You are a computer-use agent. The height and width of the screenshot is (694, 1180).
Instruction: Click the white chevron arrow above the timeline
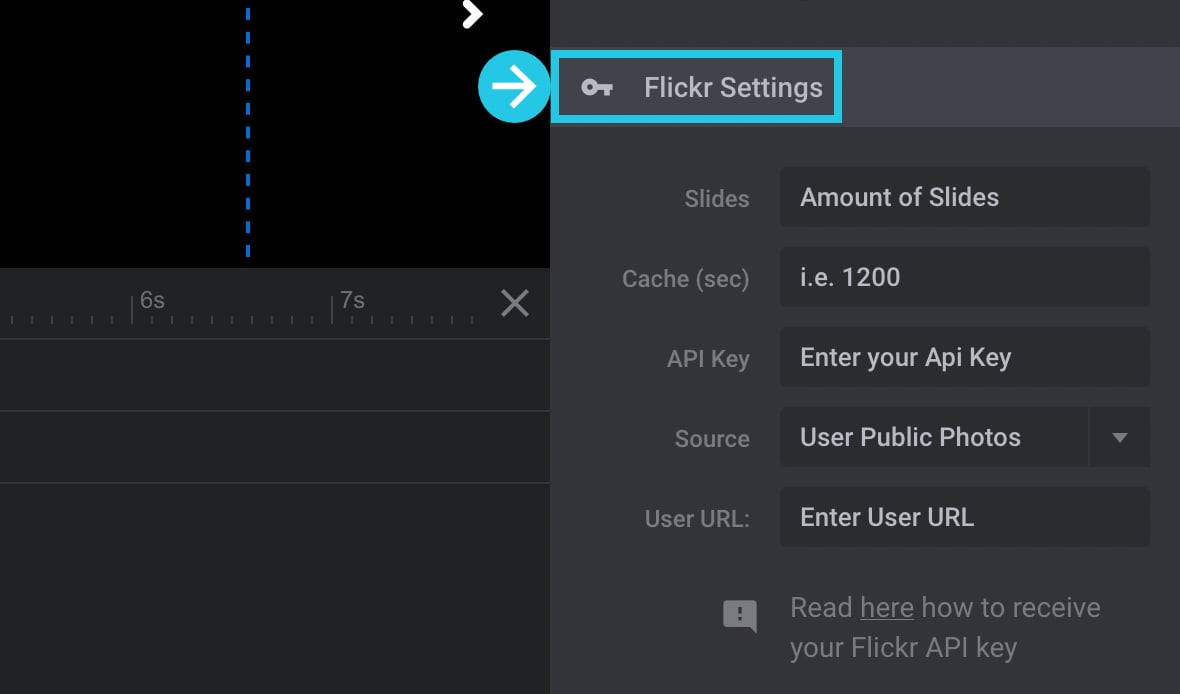tap(472, 14)
